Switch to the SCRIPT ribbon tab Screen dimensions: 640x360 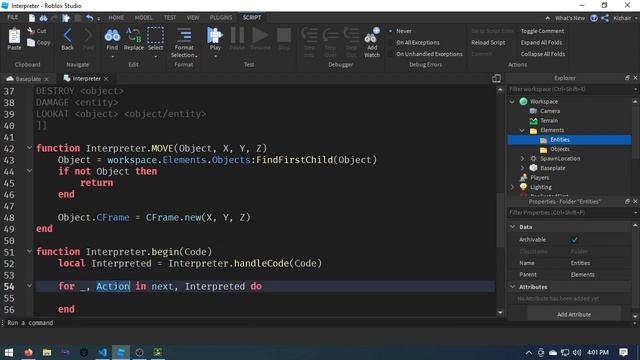point(252,18)
